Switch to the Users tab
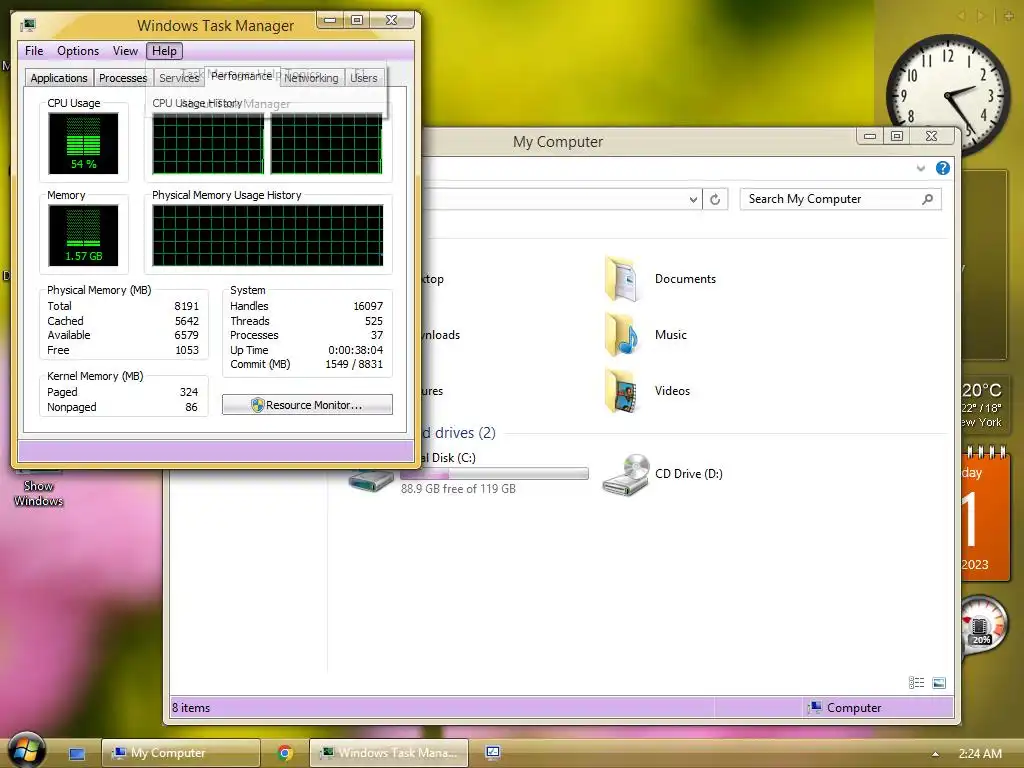 (x=364, y=78)
